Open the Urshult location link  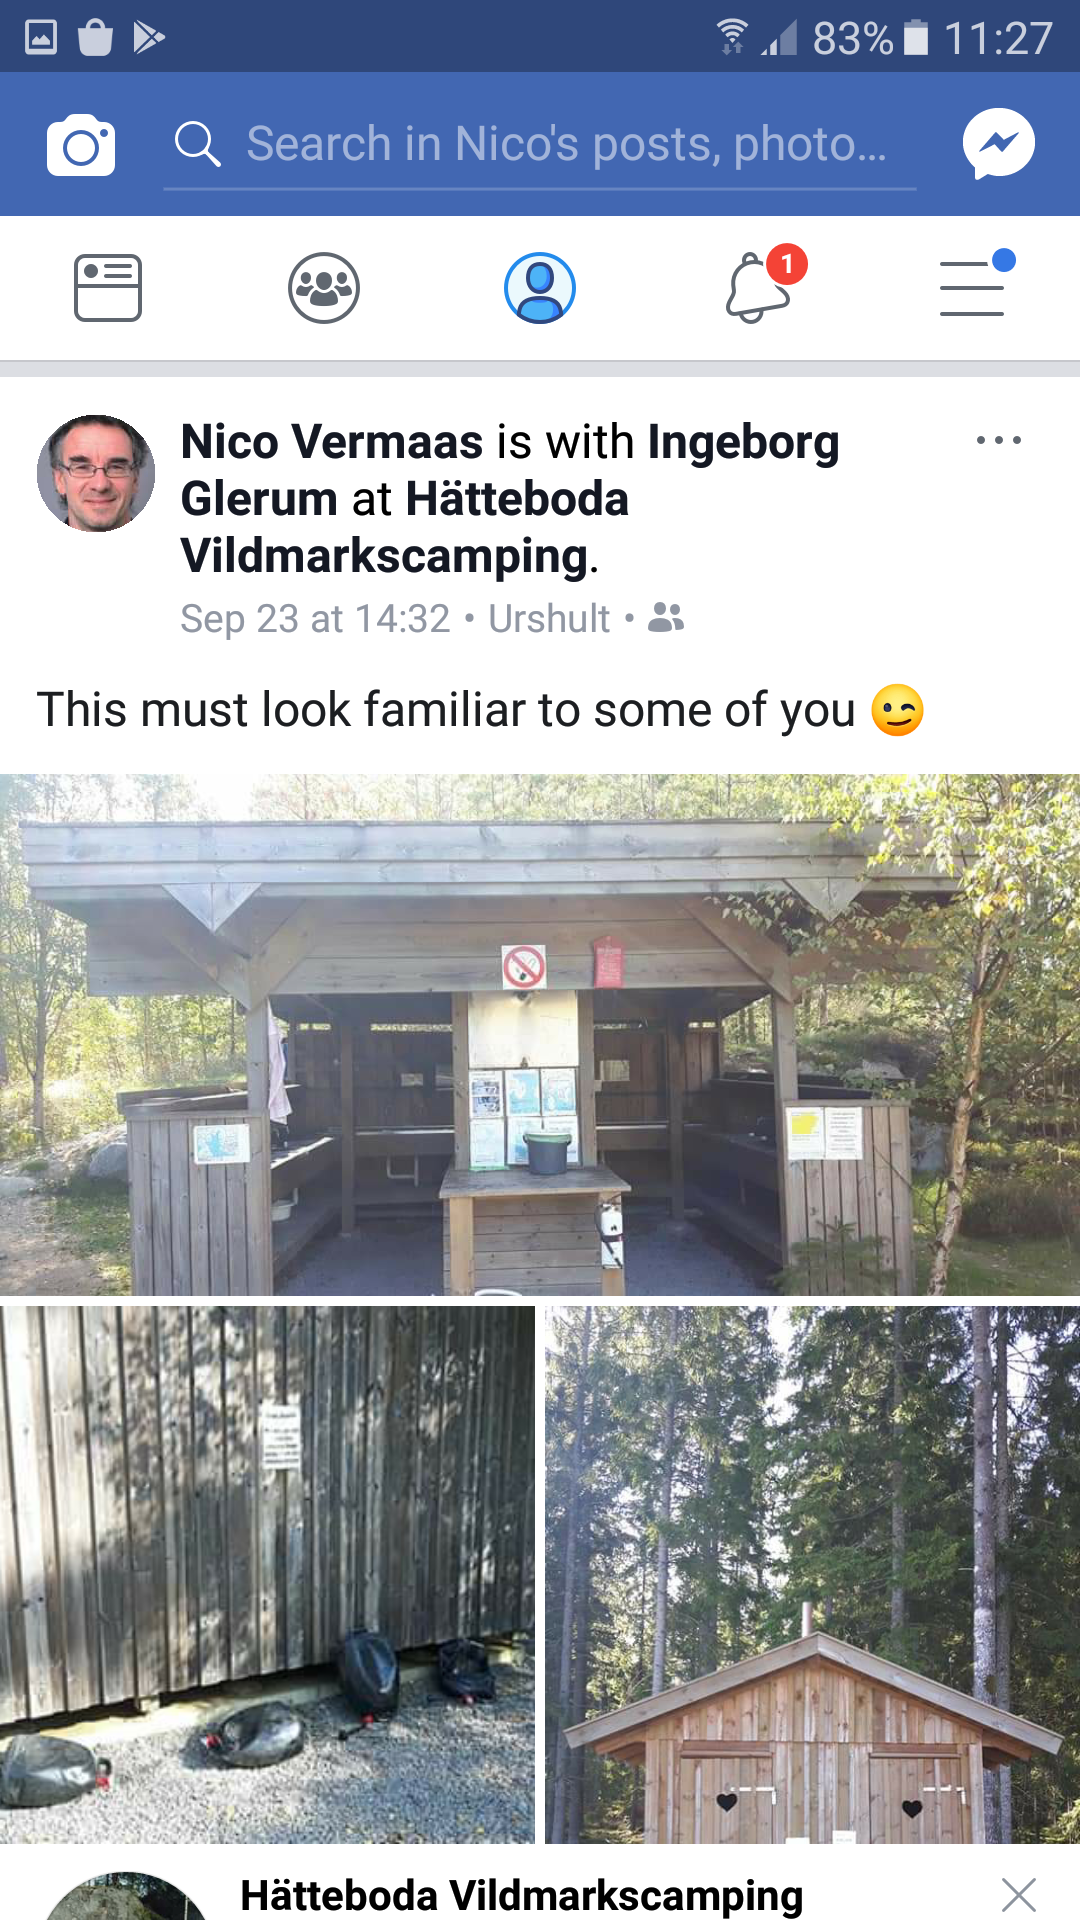pyautogui.click(x=549, y=619)
